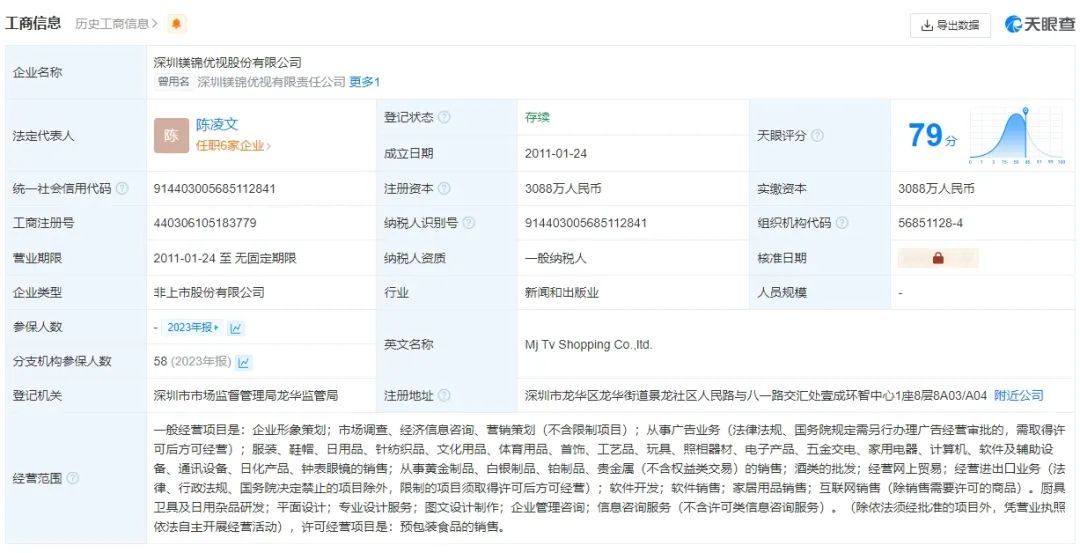This screenshot has height=553, width=1080.
Task: Click the bell alert icon beside 历史工商信息
Action: click(x=177, y=24)
